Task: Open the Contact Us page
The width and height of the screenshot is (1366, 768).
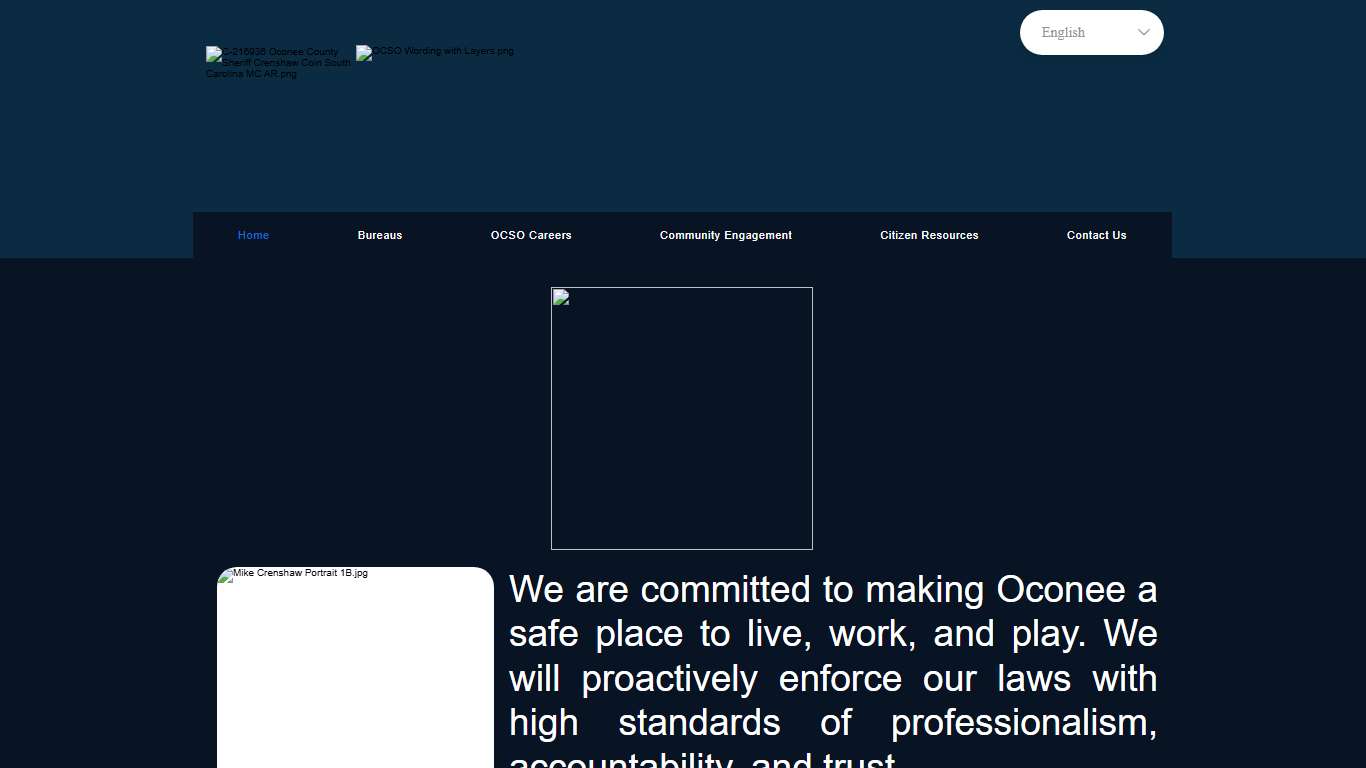Action: [x=1096, y=235]
